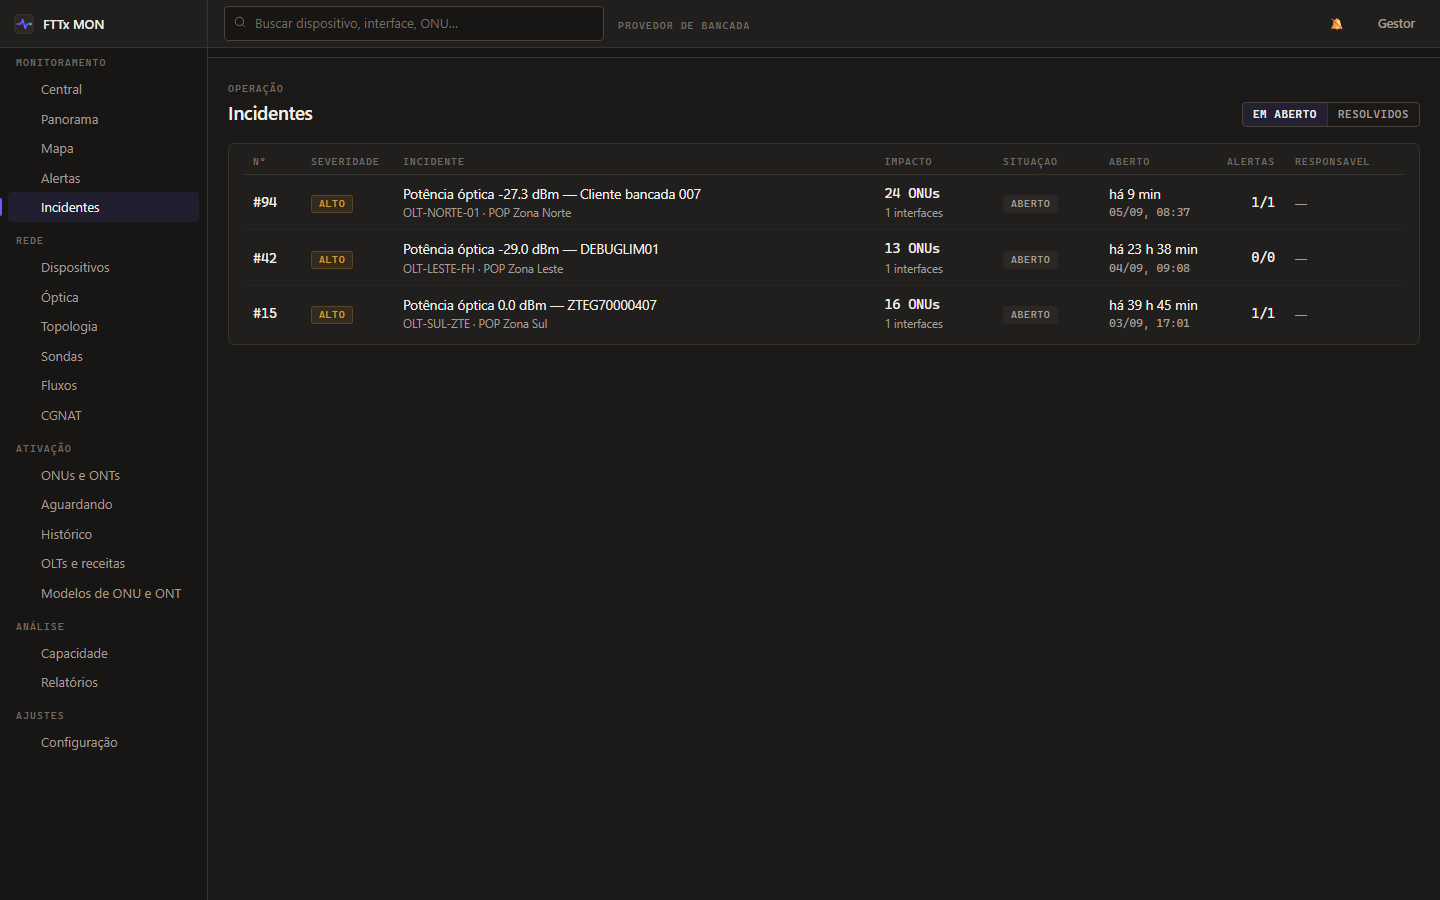
Task: Click the FTTx MON pulse logo icon
Action: (x=24, y=24)
